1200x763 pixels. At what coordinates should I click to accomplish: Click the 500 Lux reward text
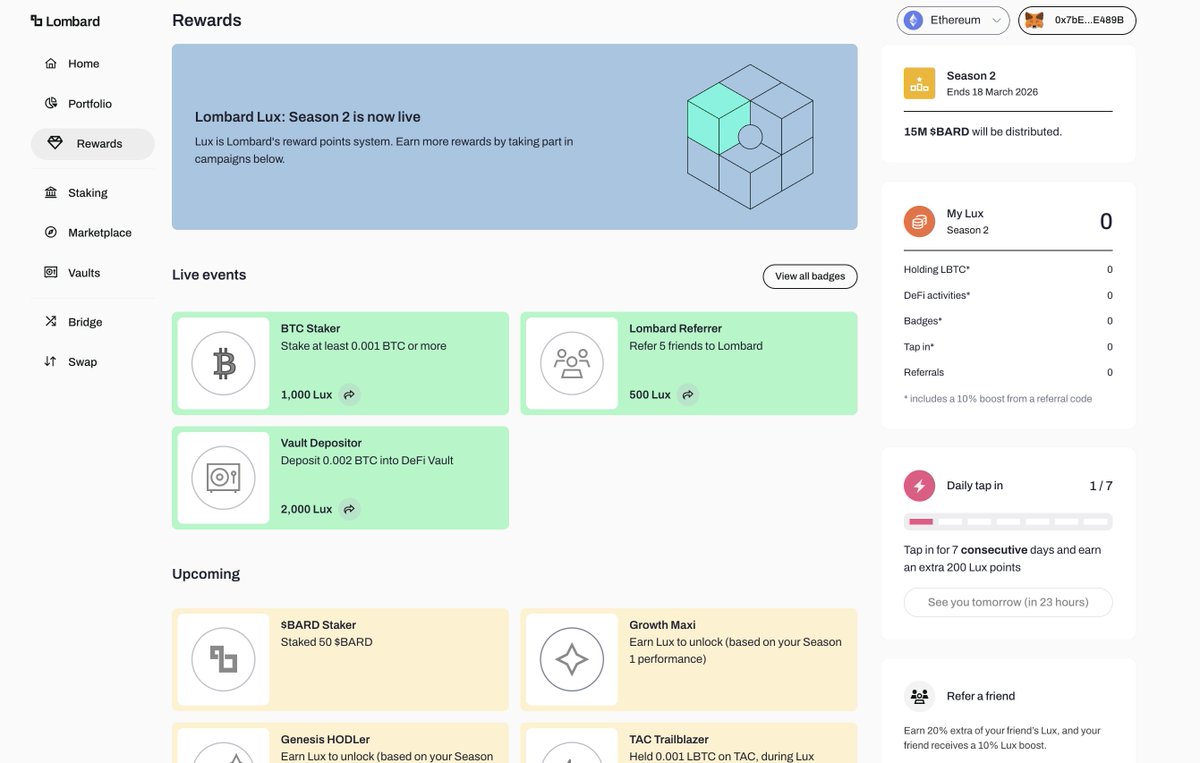pos(650,395)
